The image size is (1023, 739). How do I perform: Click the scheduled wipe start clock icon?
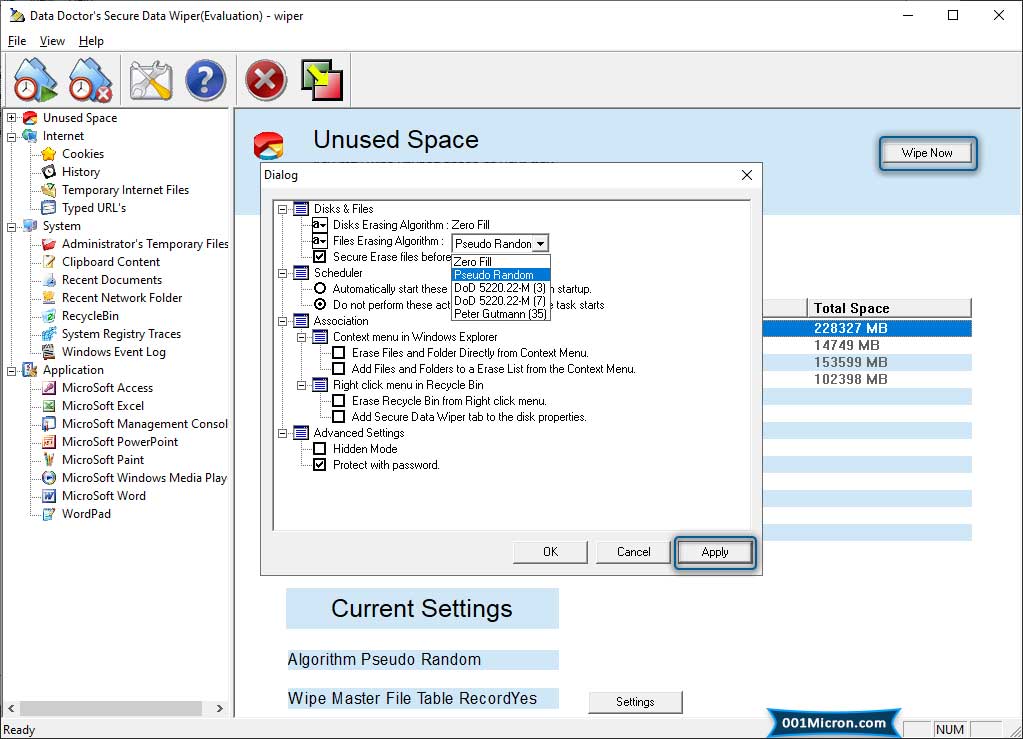click(x=36, y=79)
